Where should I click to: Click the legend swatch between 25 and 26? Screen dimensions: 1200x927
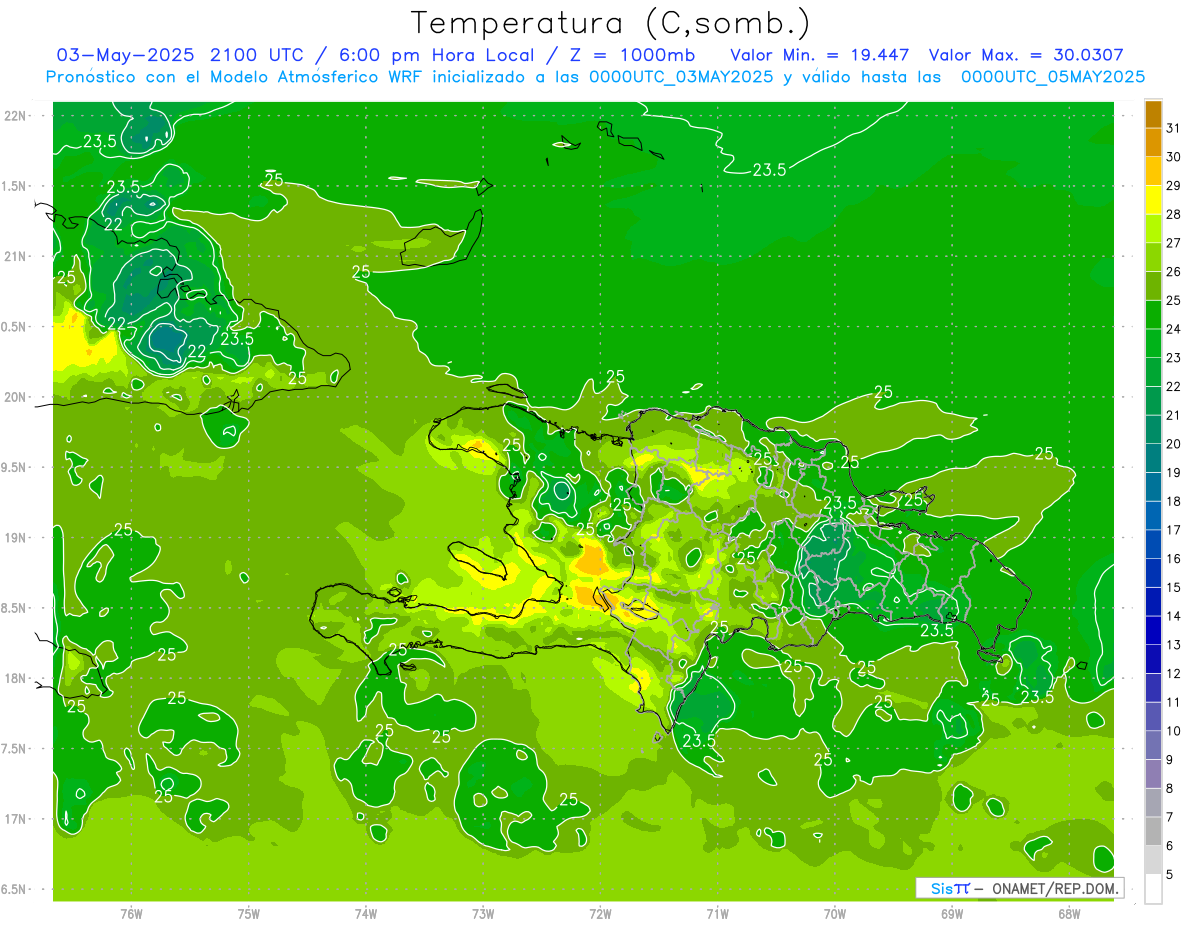click(x=1153, y=286)
